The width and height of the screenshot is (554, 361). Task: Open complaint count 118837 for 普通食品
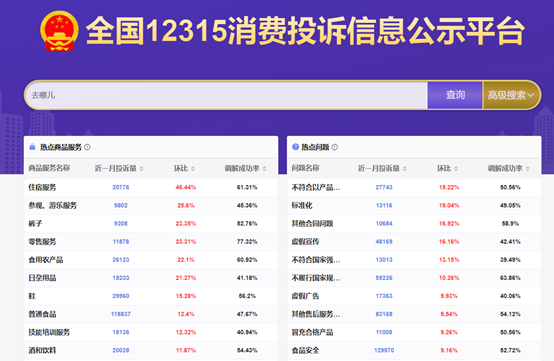(121, 314)
